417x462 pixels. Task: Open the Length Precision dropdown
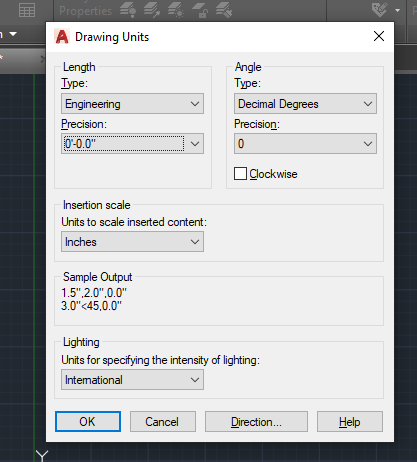tap(132, 144)
